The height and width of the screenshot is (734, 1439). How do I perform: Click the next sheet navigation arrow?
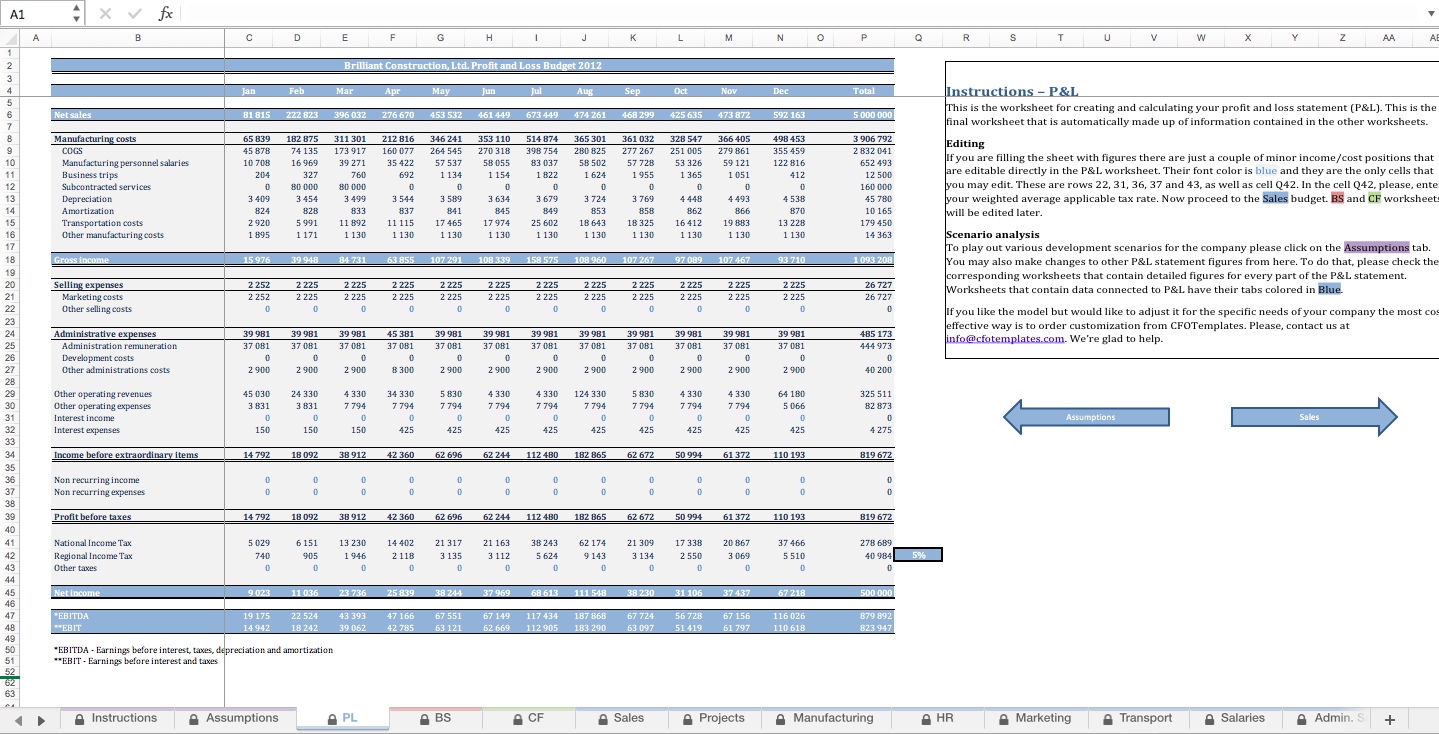tap(42, 719)
